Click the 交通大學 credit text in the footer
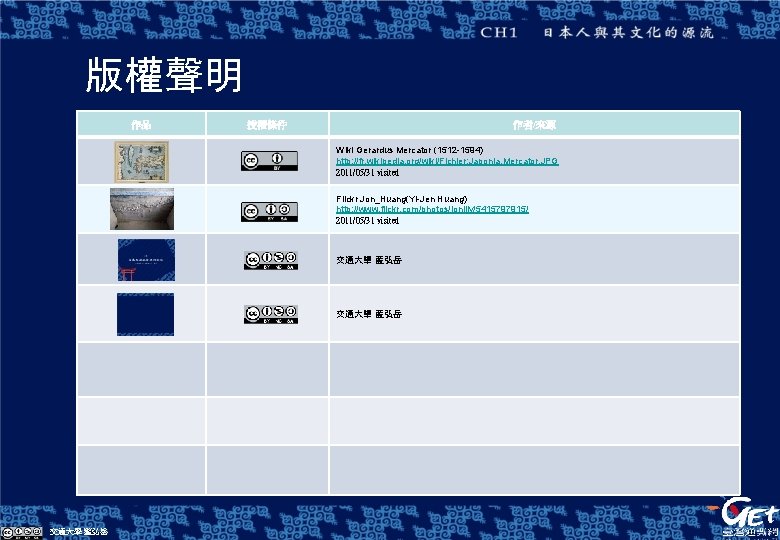Viewport: 780px width, 540px height. coord(79,532)
